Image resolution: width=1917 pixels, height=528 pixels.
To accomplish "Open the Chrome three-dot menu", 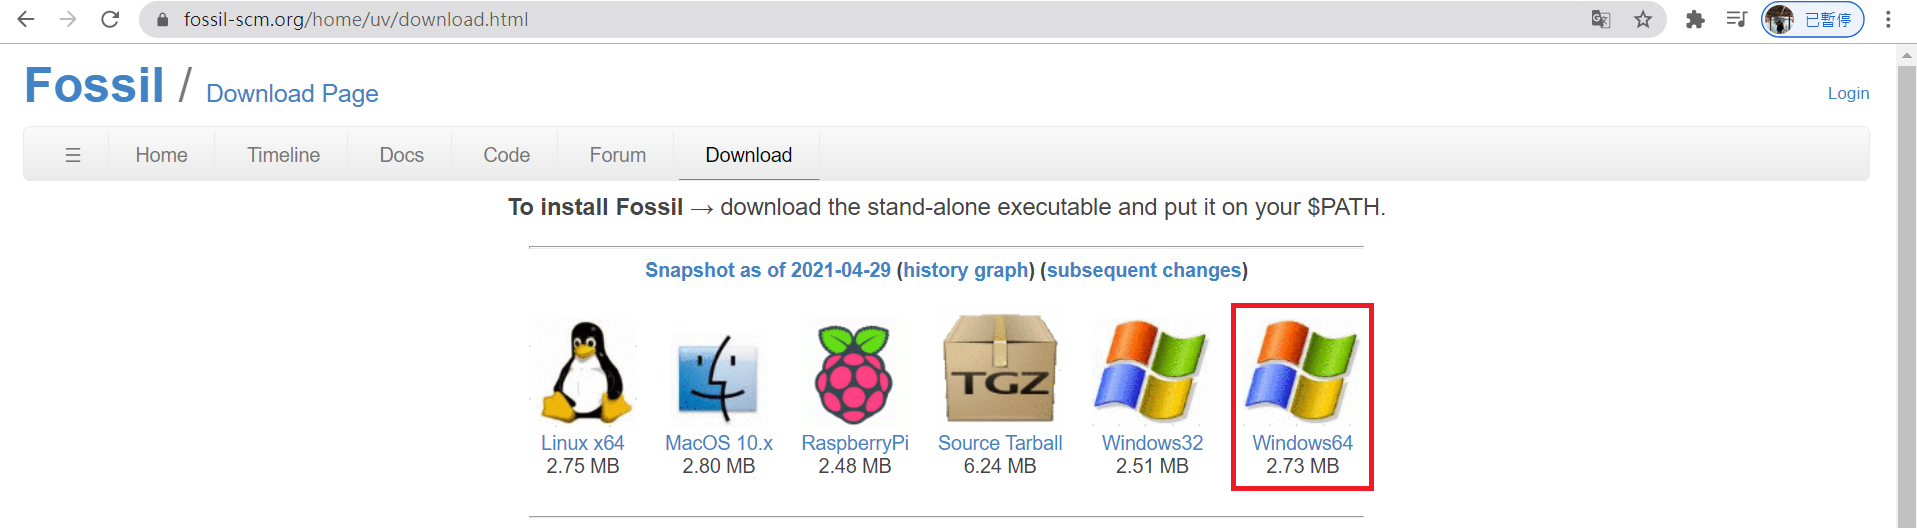I will click(1888, 19).
